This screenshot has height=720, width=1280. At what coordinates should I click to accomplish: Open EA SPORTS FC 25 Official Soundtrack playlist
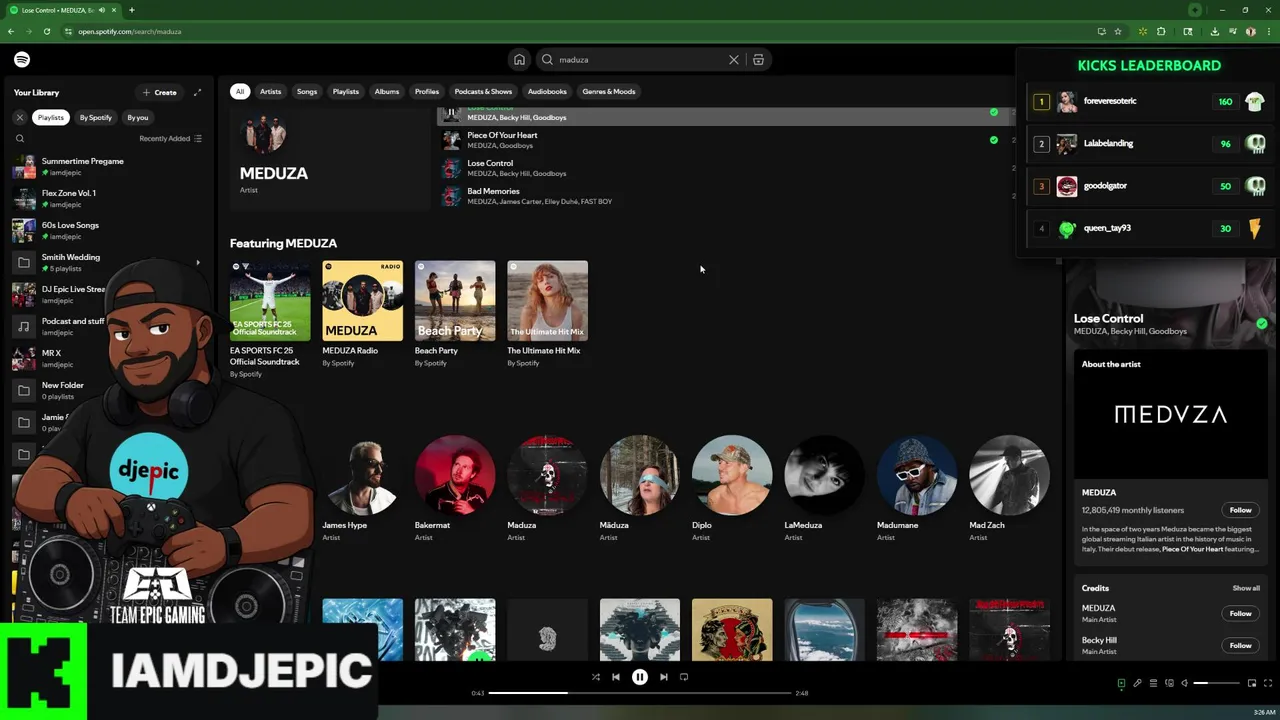[270, 319]
